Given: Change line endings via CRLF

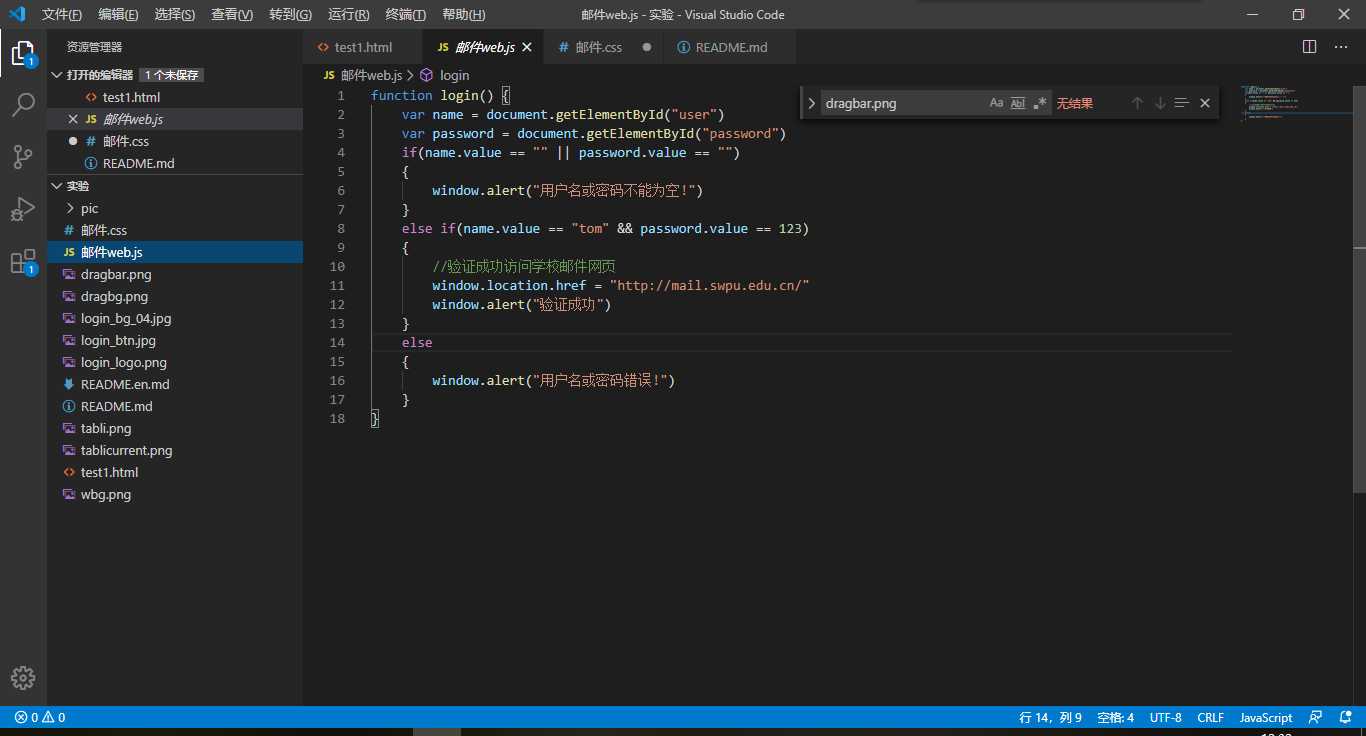Looking at the screenshot, I should 1210,717.
